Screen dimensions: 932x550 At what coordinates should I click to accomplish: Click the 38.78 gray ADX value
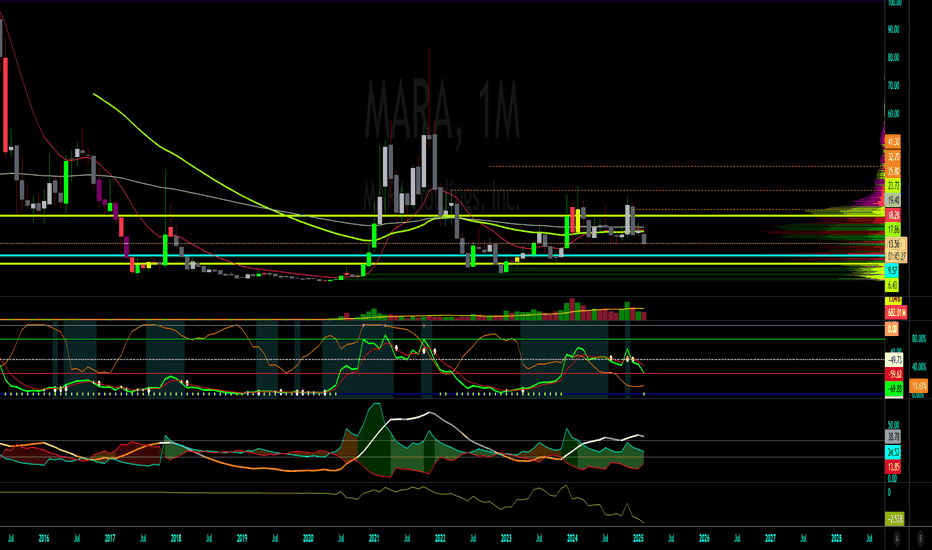click(893, 437)
